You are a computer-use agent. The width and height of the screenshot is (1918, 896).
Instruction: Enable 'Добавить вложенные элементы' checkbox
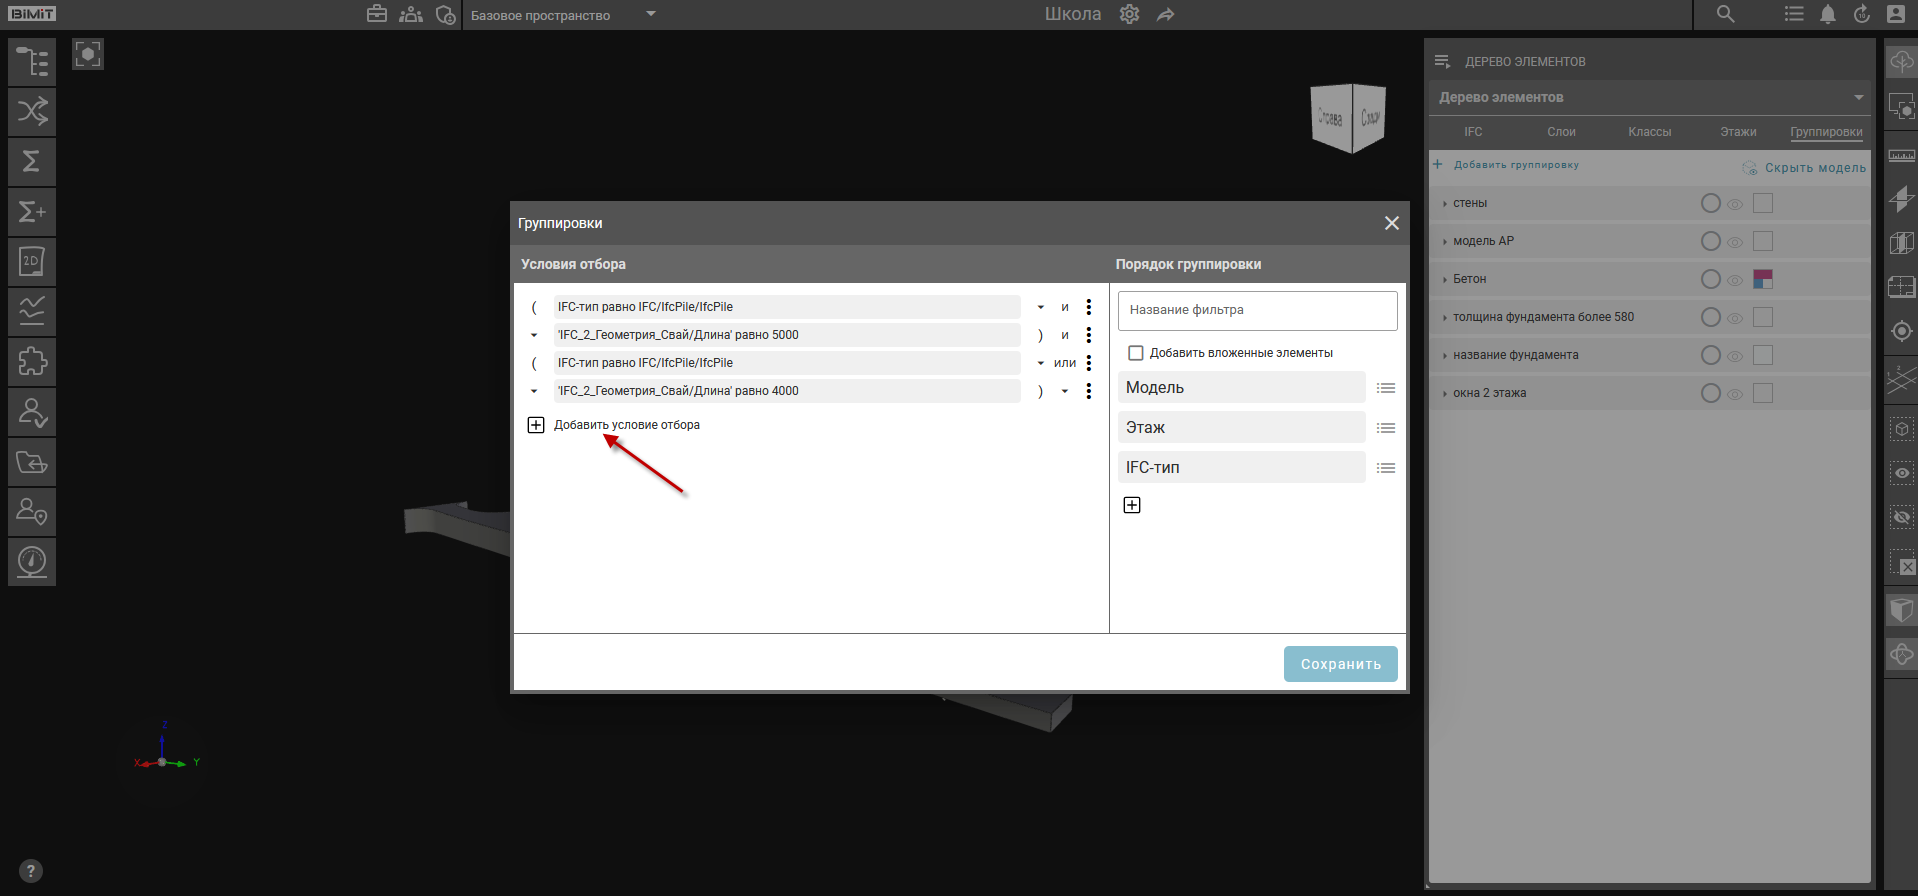pos(1136,353)
